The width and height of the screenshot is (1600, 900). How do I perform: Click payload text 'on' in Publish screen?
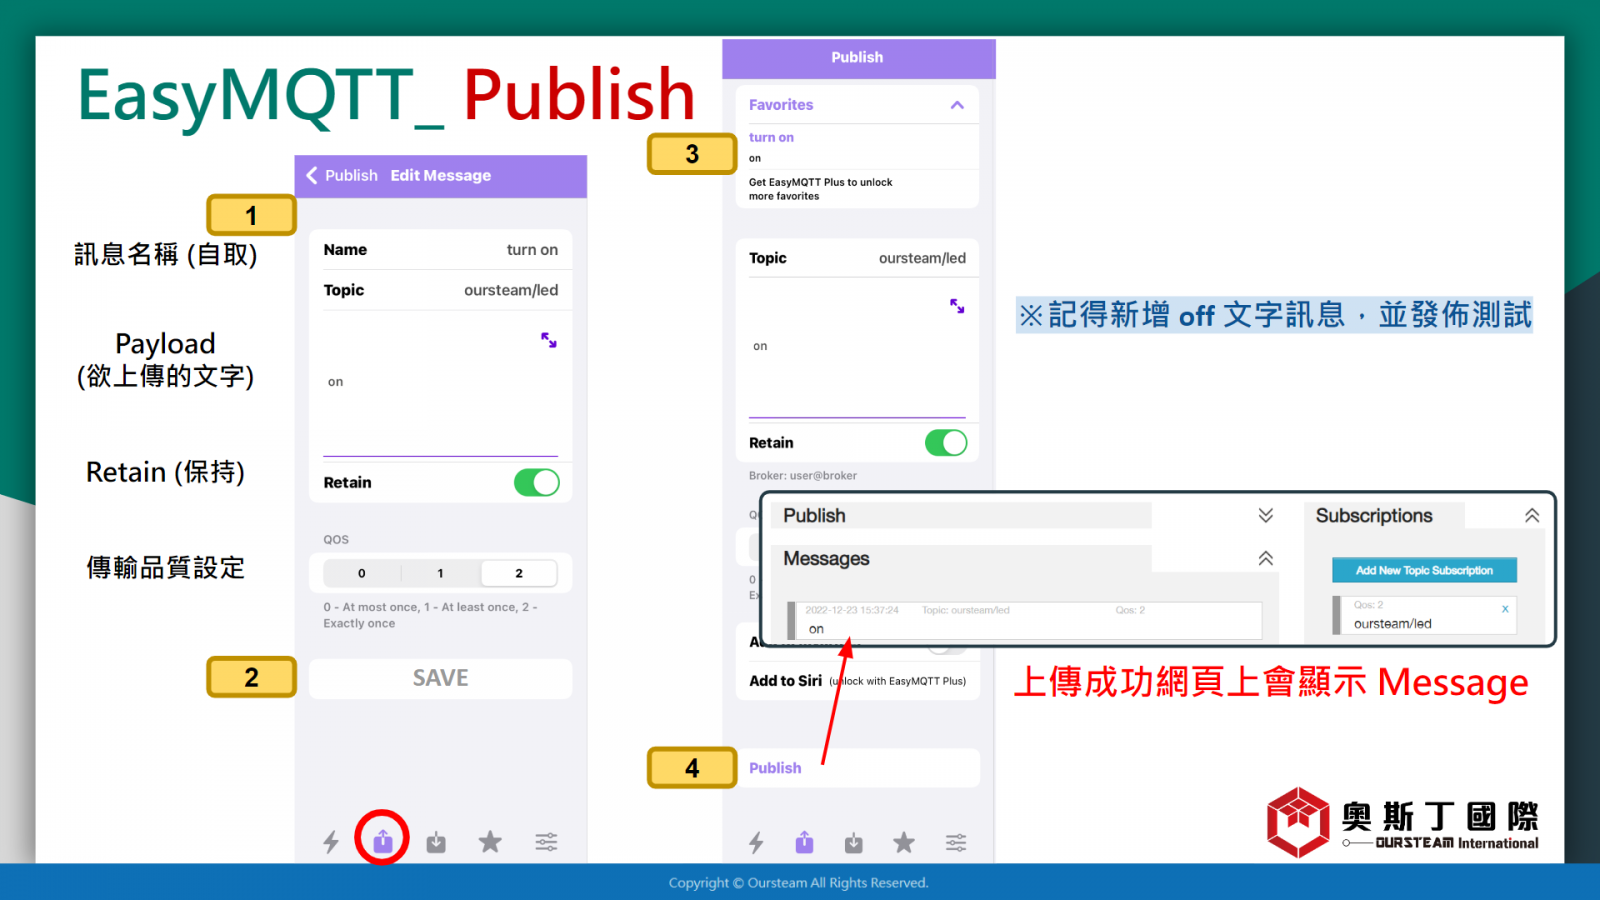[x=760, y=346]
